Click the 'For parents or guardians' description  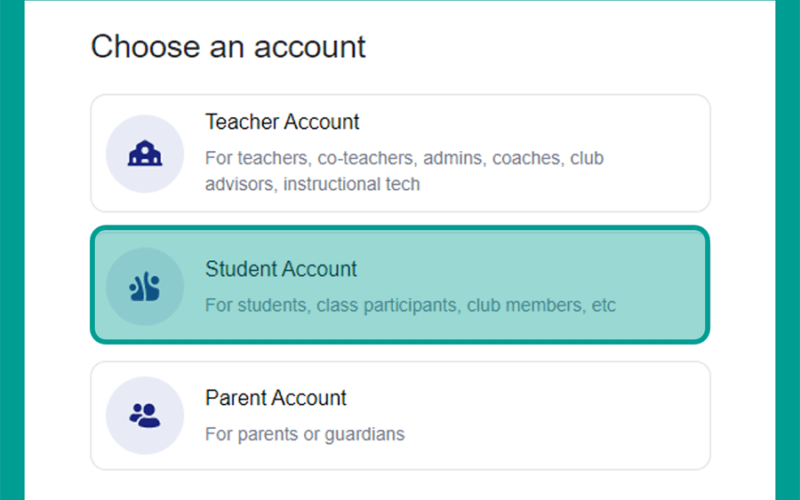(305, 434)
